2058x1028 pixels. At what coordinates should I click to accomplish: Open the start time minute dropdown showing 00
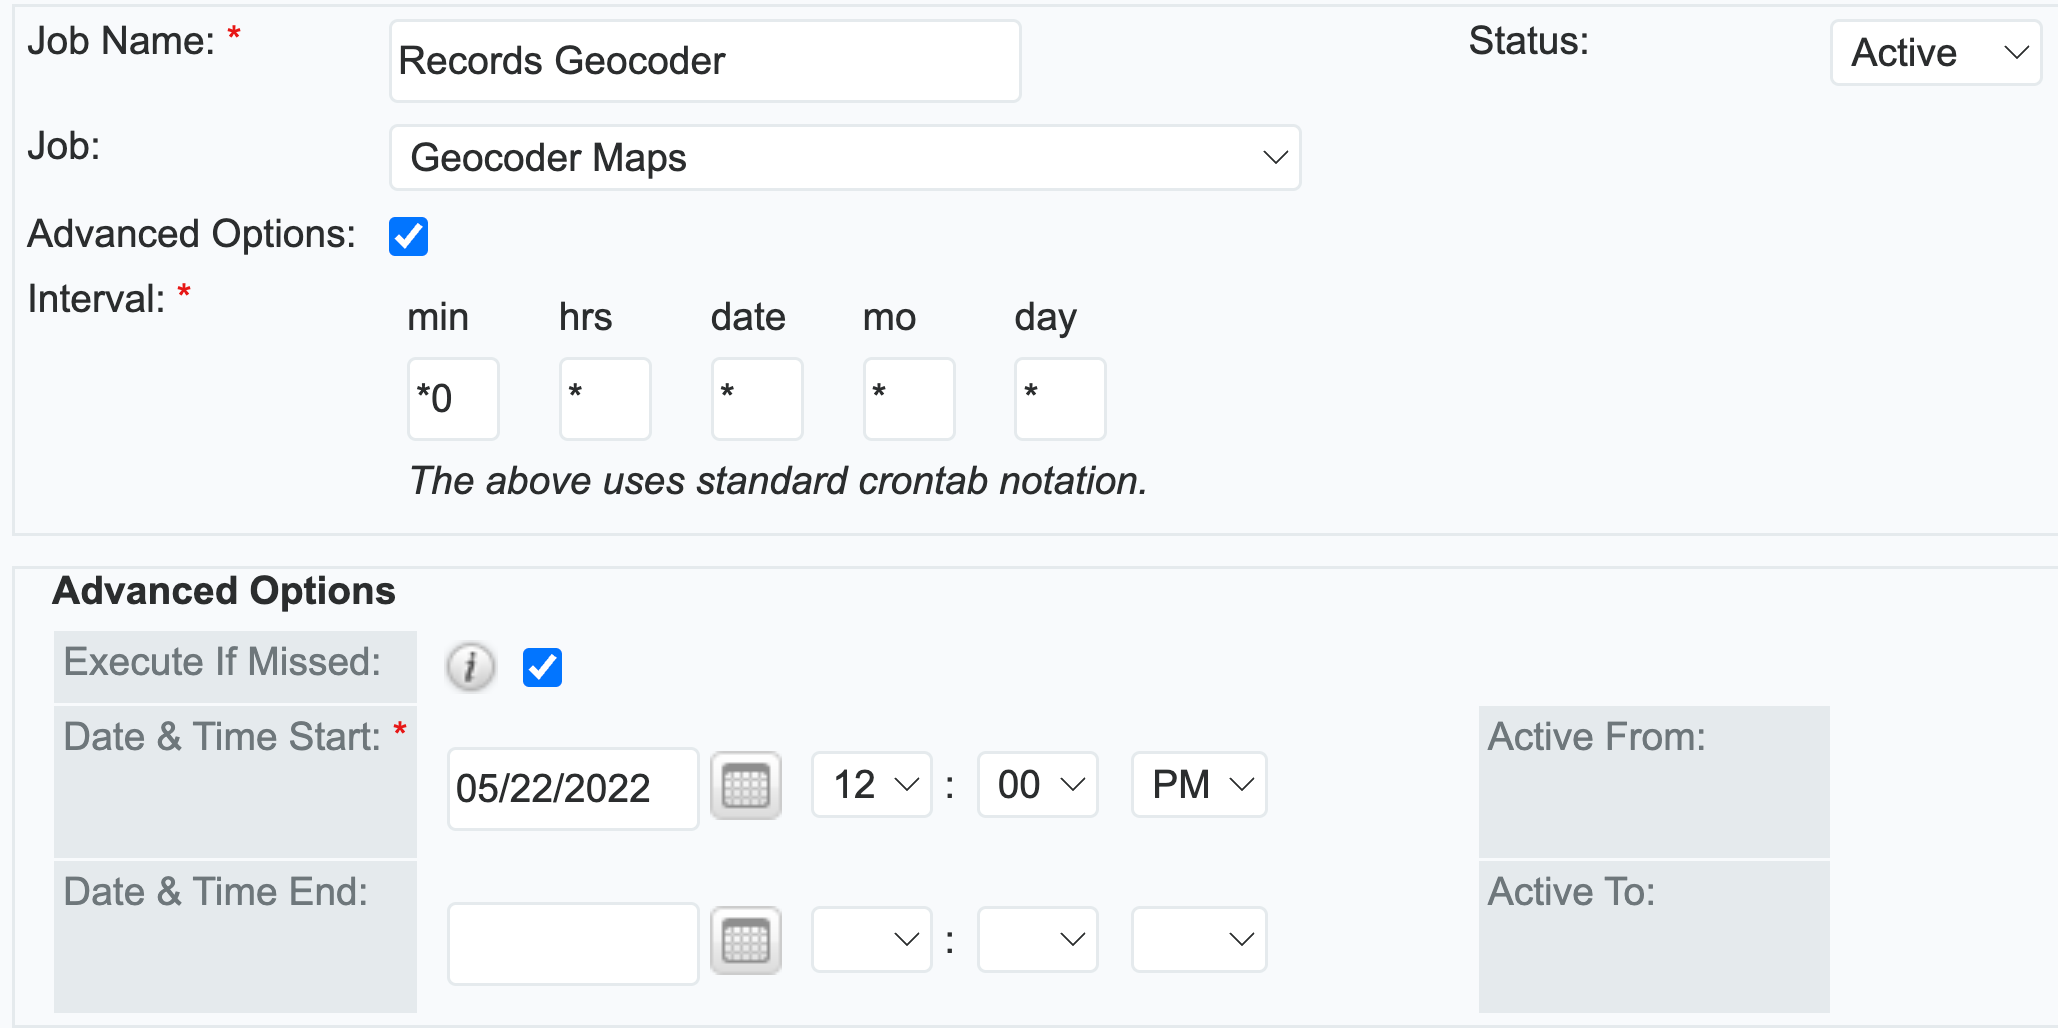point(1036,785)
